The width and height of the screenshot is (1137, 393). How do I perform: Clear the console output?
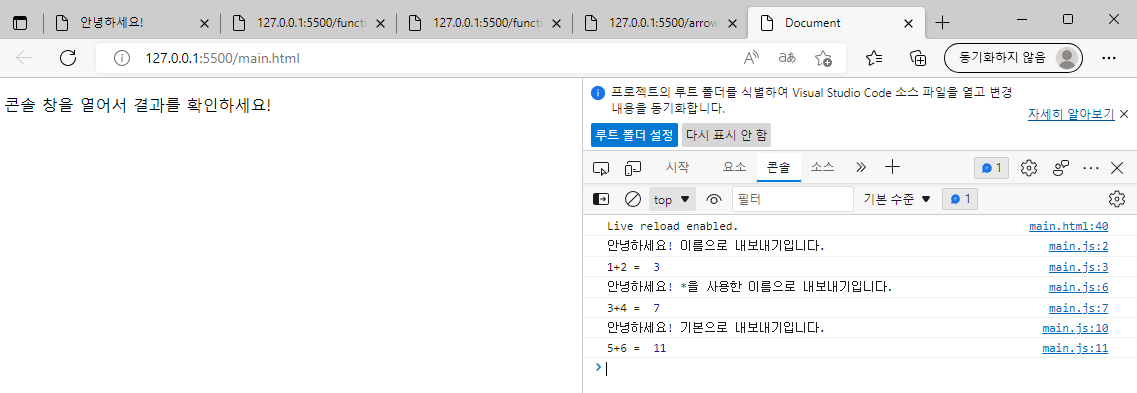[633, 199]
